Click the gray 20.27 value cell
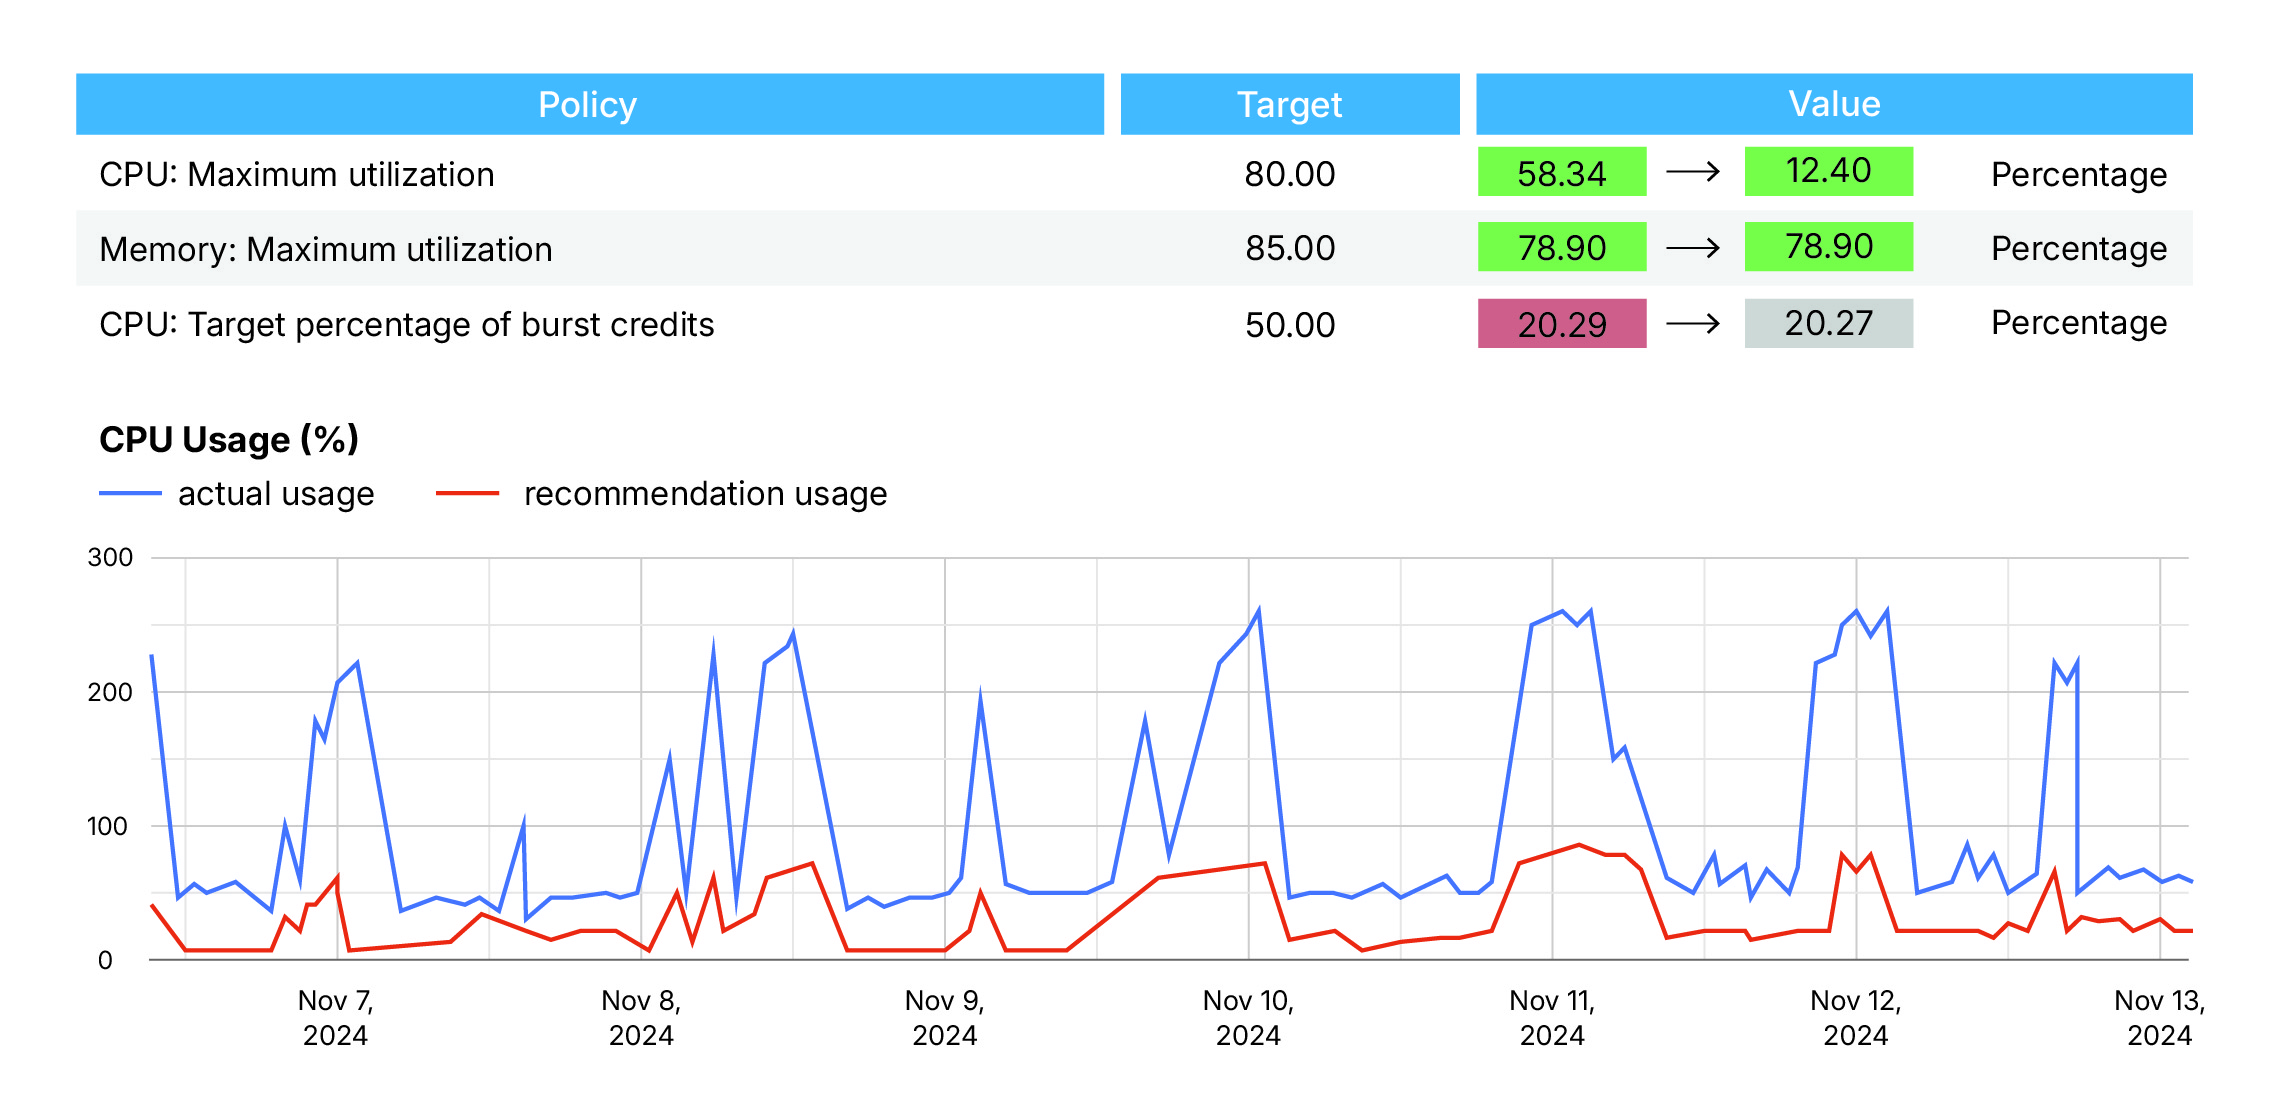2270x1116 pixels. [1828, 323]
